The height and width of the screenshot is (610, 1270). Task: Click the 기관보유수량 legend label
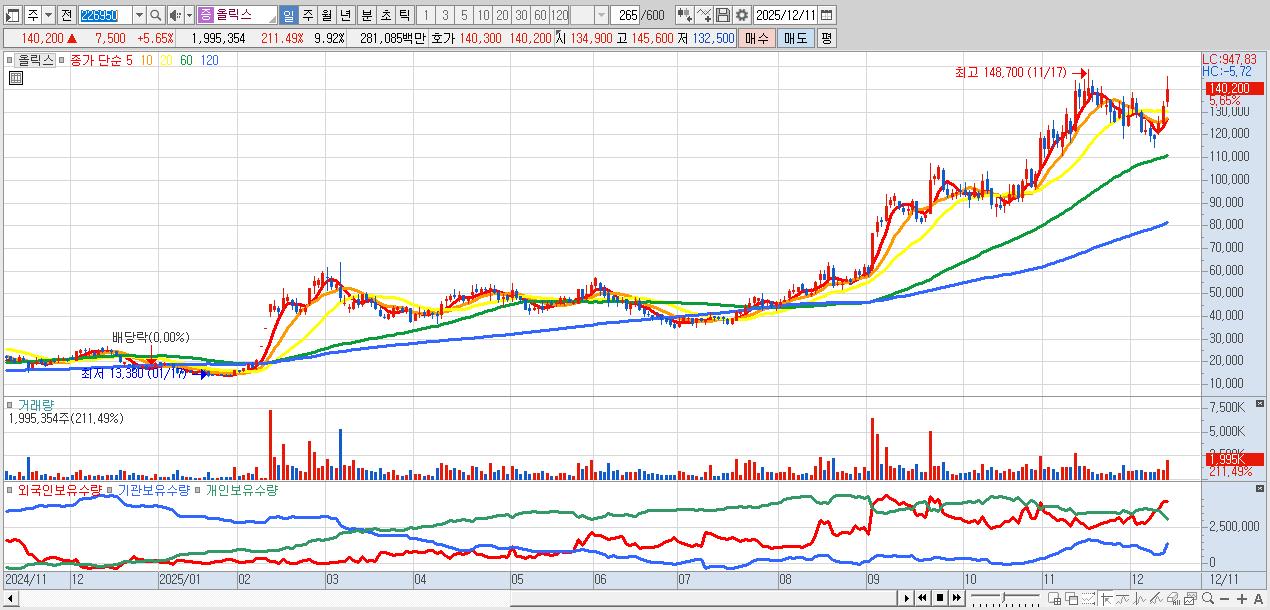click(154, 490)
